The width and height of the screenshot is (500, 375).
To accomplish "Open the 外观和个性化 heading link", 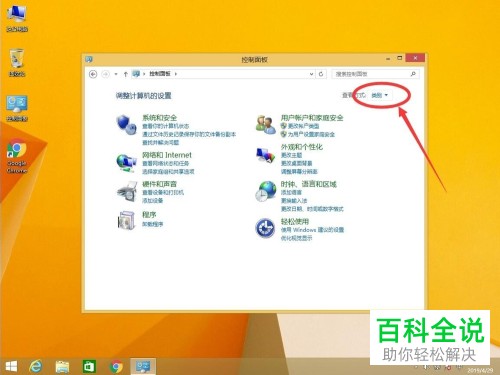I will point(302,147).
